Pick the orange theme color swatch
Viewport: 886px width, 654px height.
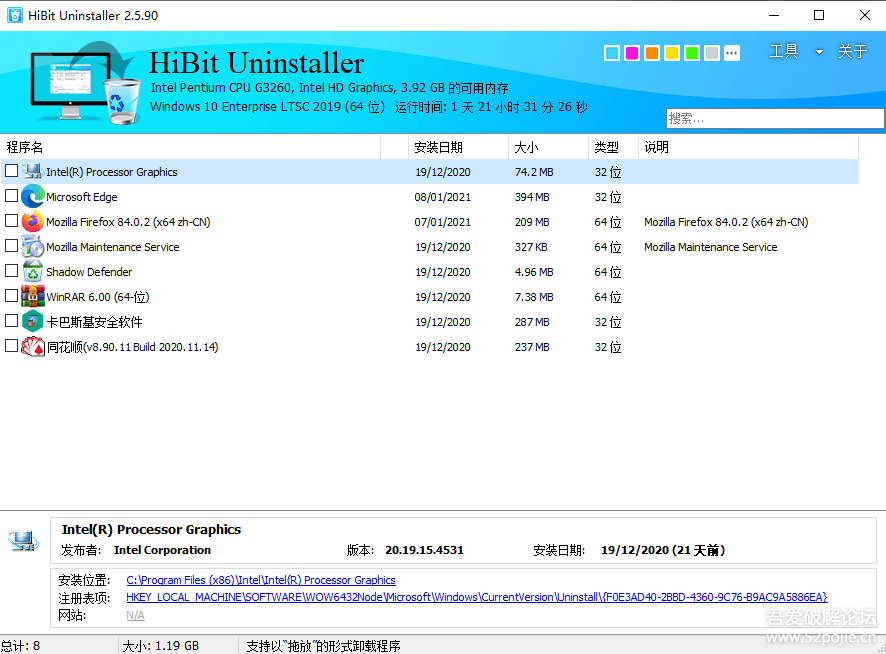click(652, 53)
